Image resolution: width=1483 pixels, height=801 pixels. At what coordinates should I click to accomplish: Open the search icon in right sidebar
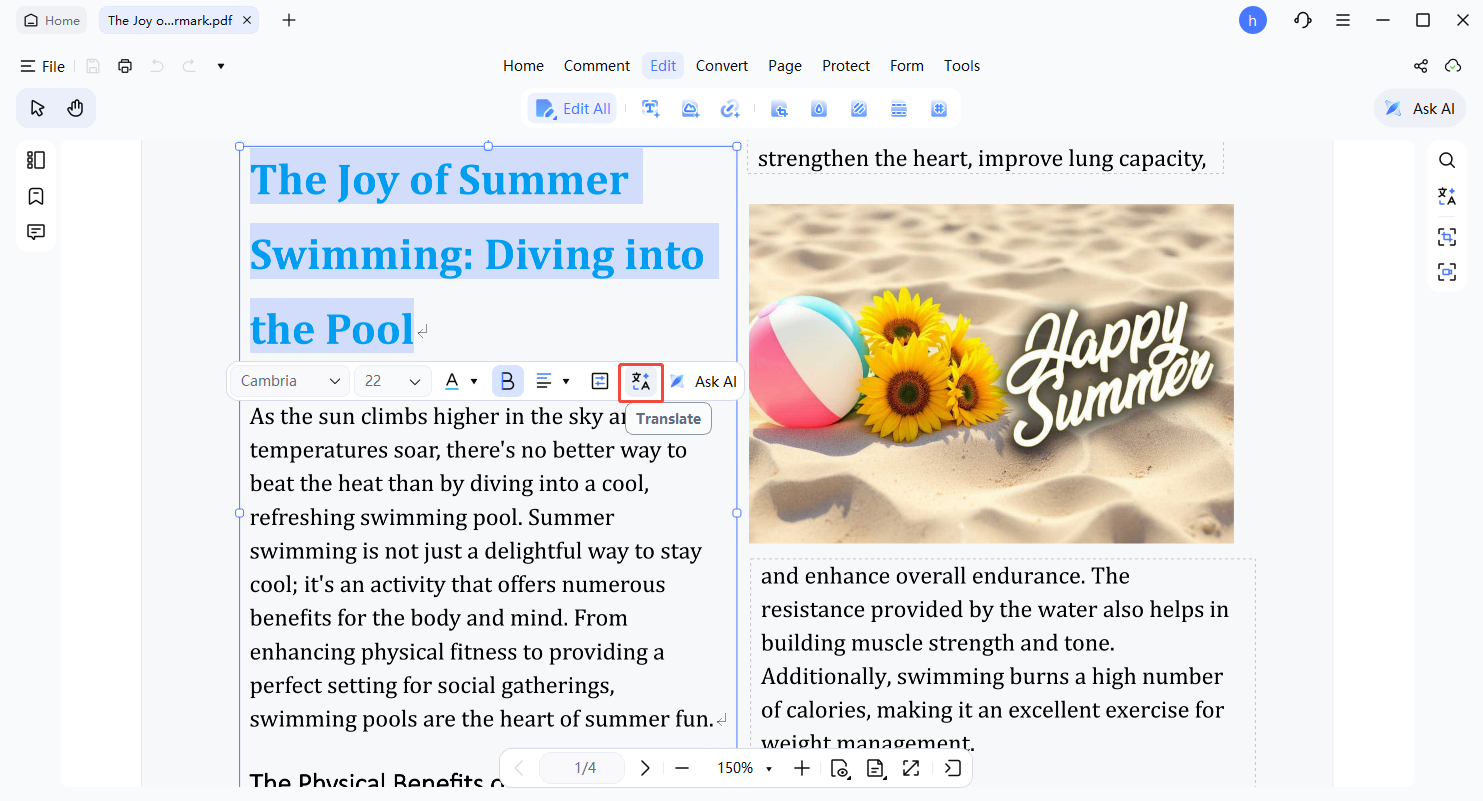tap(1447, 160)
